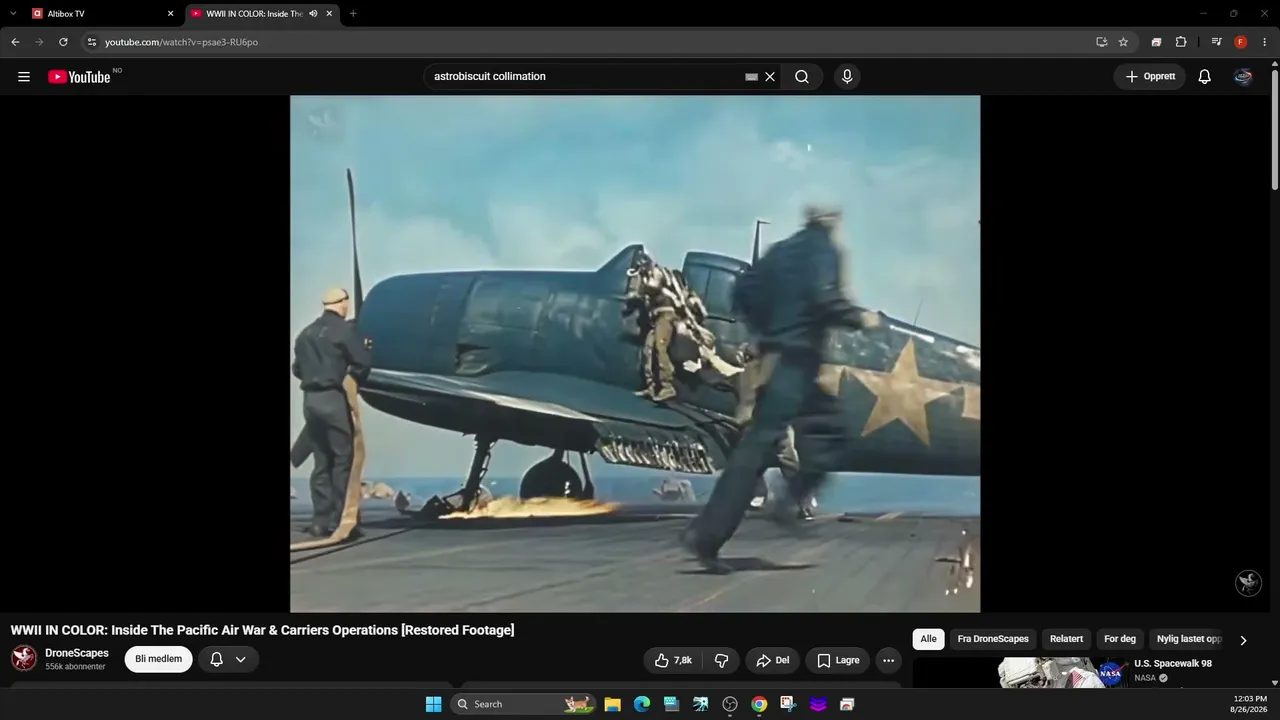The image size is (1280, 720).
Task: Open the U.S. Spacewalk 98 video title
Action: click(1173, 664)
